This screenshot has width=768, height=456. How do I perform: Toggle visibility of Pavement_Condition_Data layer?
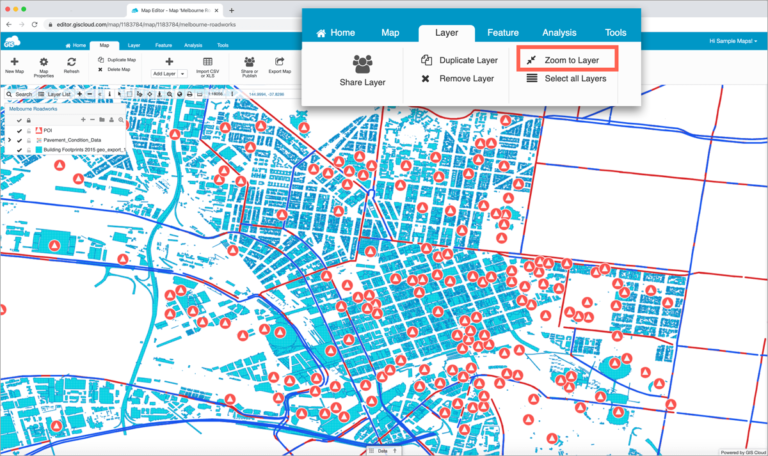coord(19,141)
